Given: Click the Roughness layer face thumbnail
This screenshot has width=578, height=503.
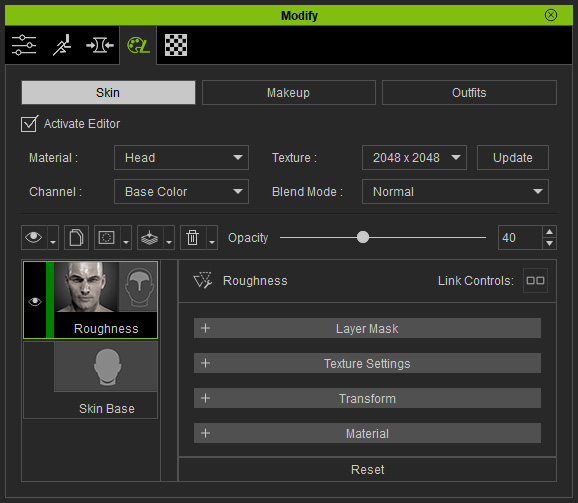Looking at the screenshot, I should 86,287.
